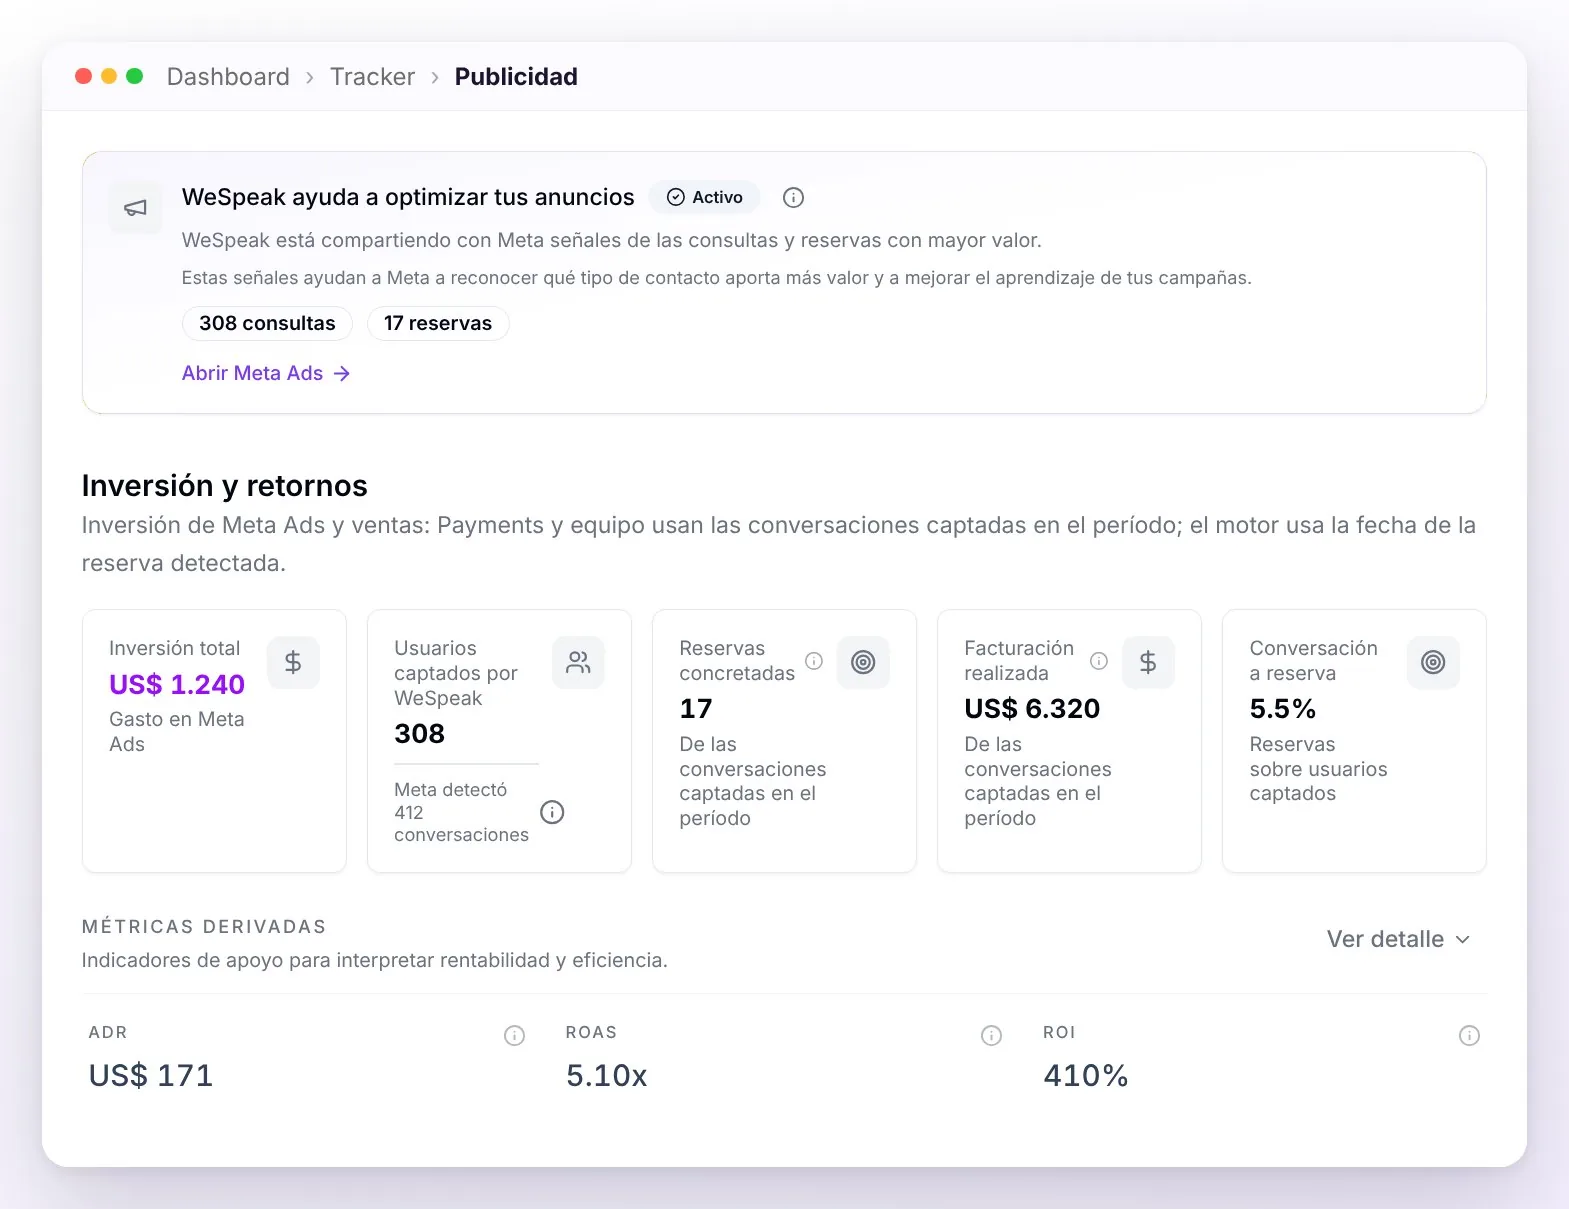Image resolution: width=1569 pixels, height=1209 pixels.
Task: Click the 410% ROI value
Action: pos(1085,1075)
